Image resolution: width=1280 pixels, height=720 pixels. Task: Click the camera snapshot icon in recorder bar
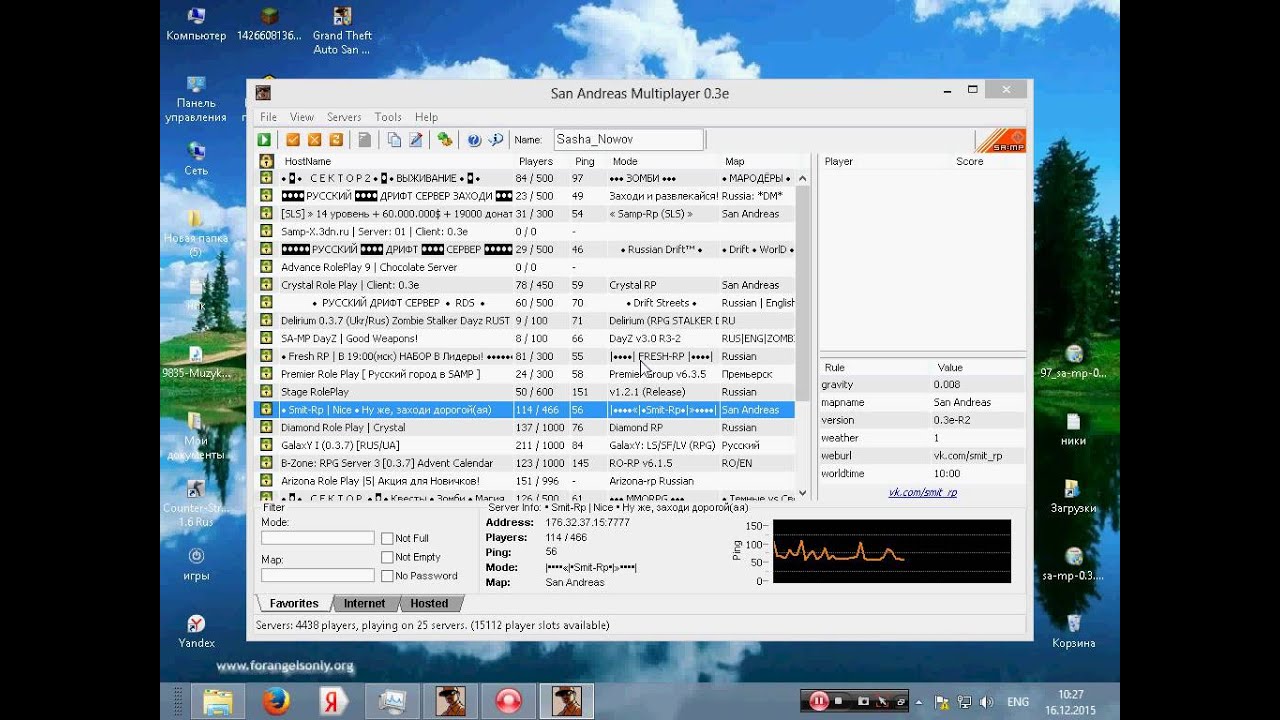coord(863,701)
